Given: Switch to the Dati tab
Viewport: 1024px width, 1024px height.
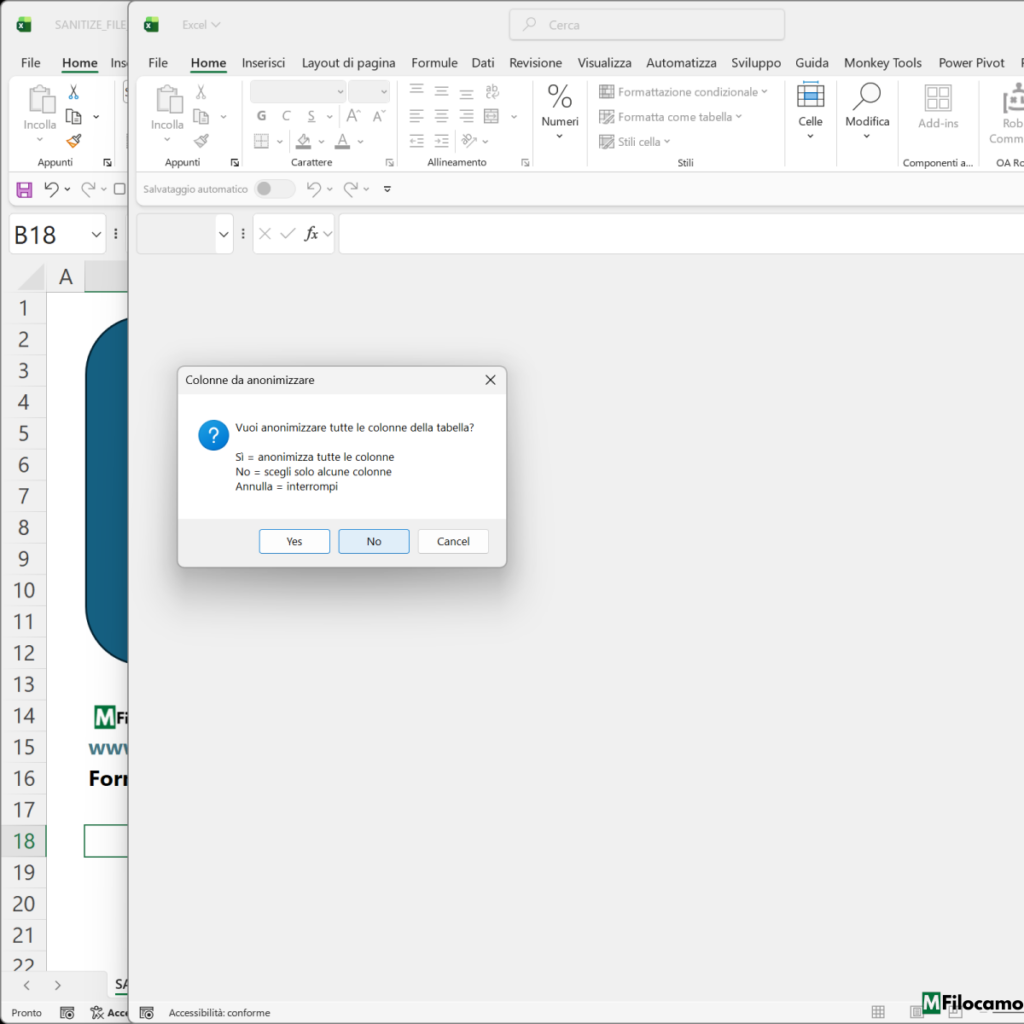Looking at the screenshot, I should click(483, 63).
